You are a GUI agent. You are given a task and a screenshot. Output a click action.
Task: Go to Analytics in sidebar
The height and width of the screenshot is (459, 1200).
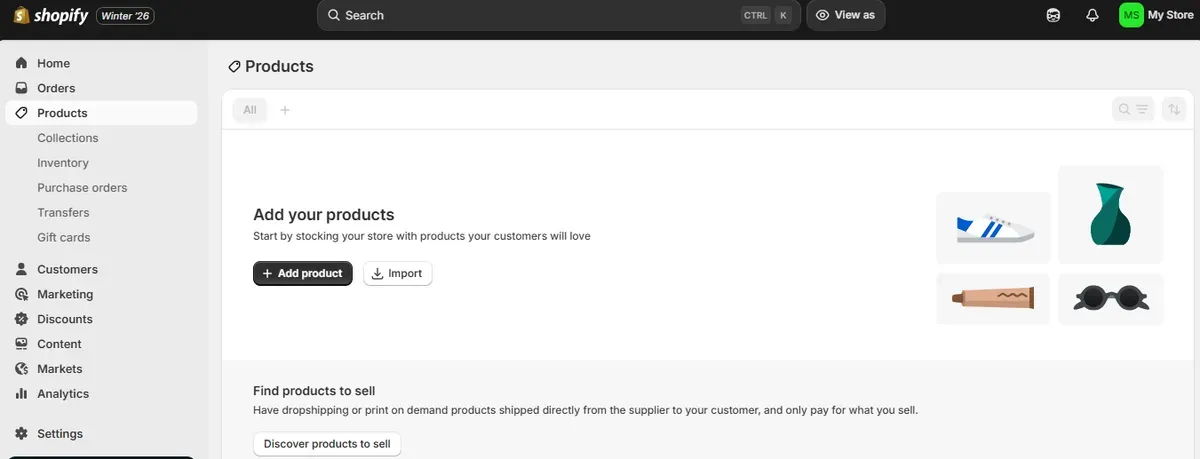pyautogui.click(x=101, y=394)
